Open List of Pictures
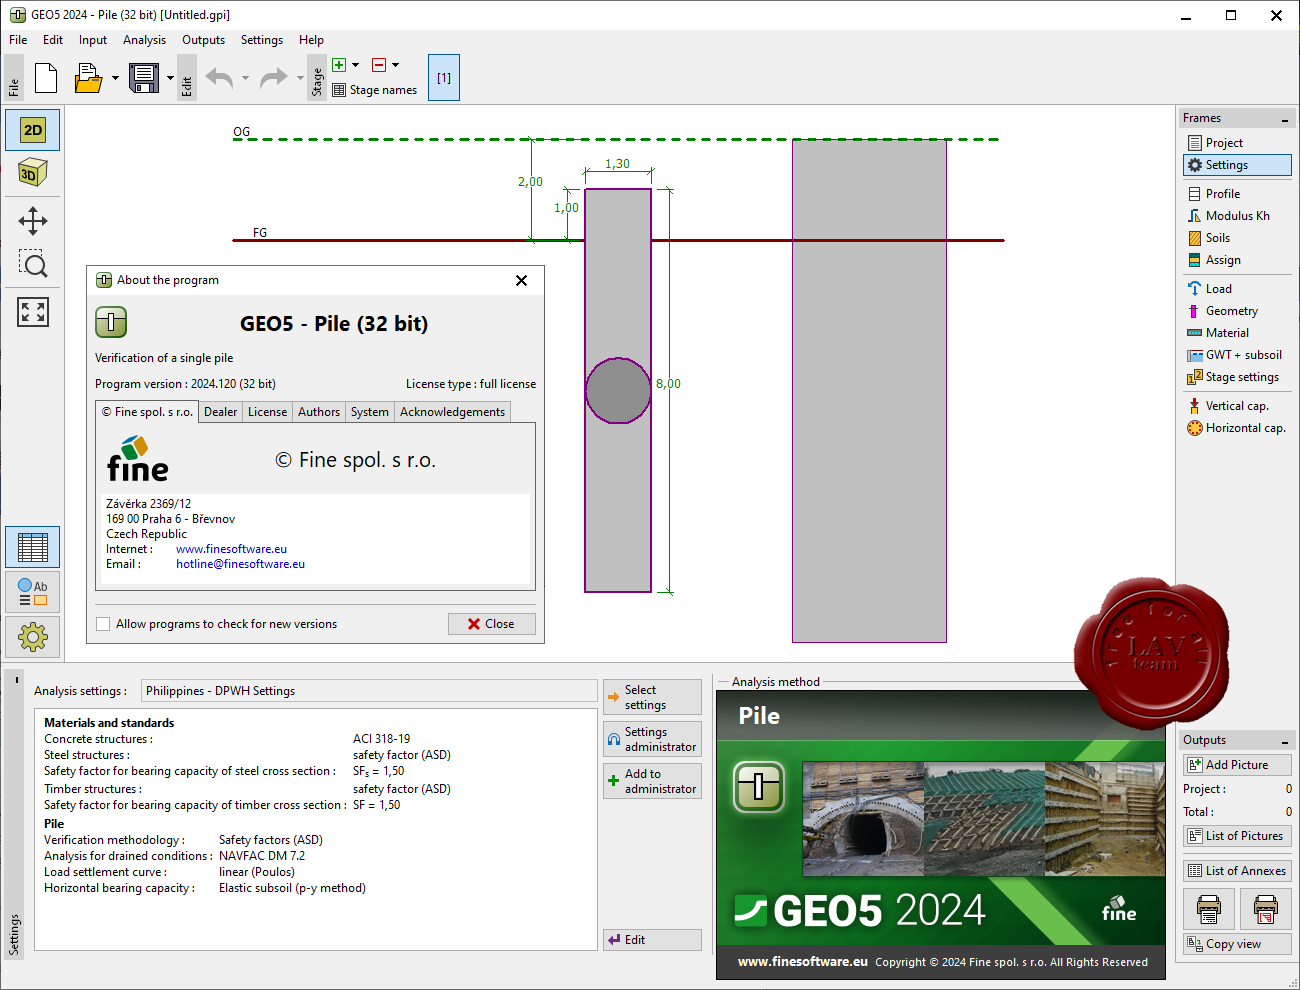 tap(1237, 836)
